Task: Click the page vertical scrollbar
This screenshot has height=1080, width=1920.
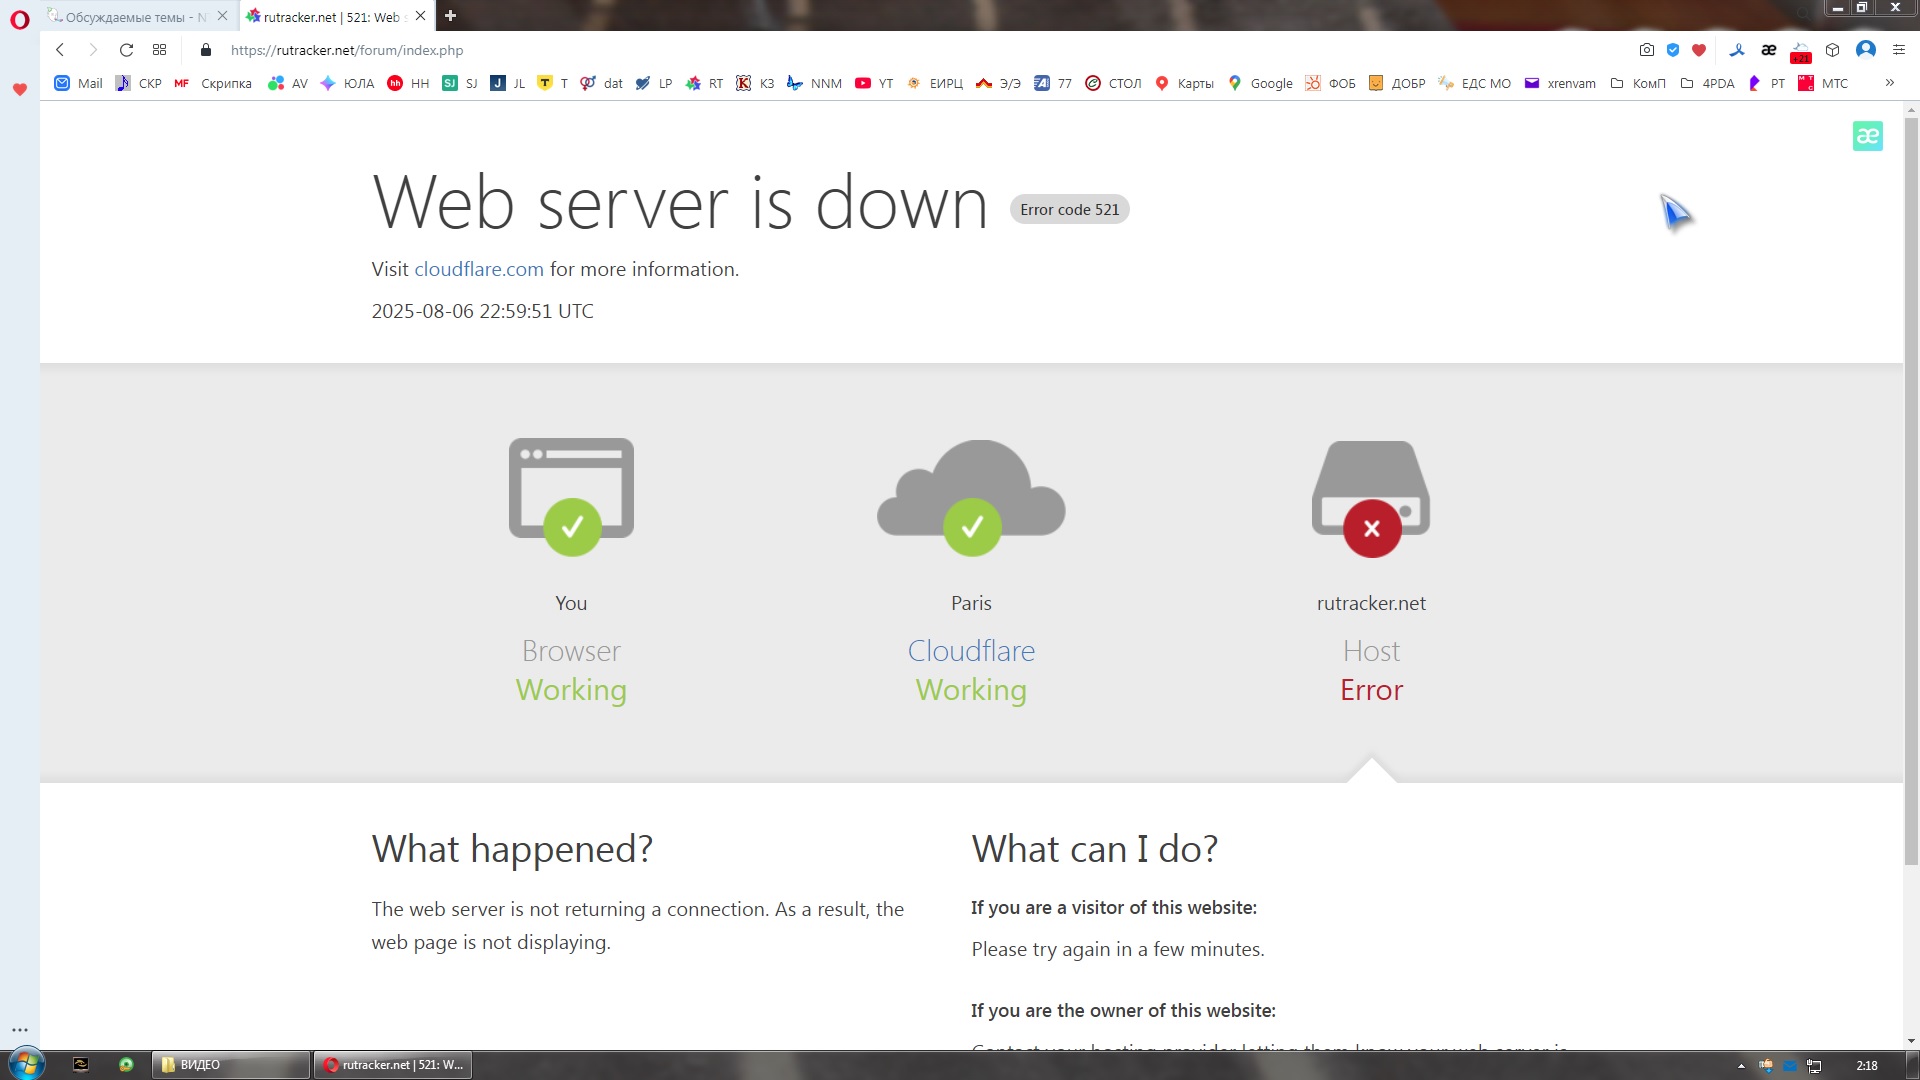Action: tap(1911, 490)
